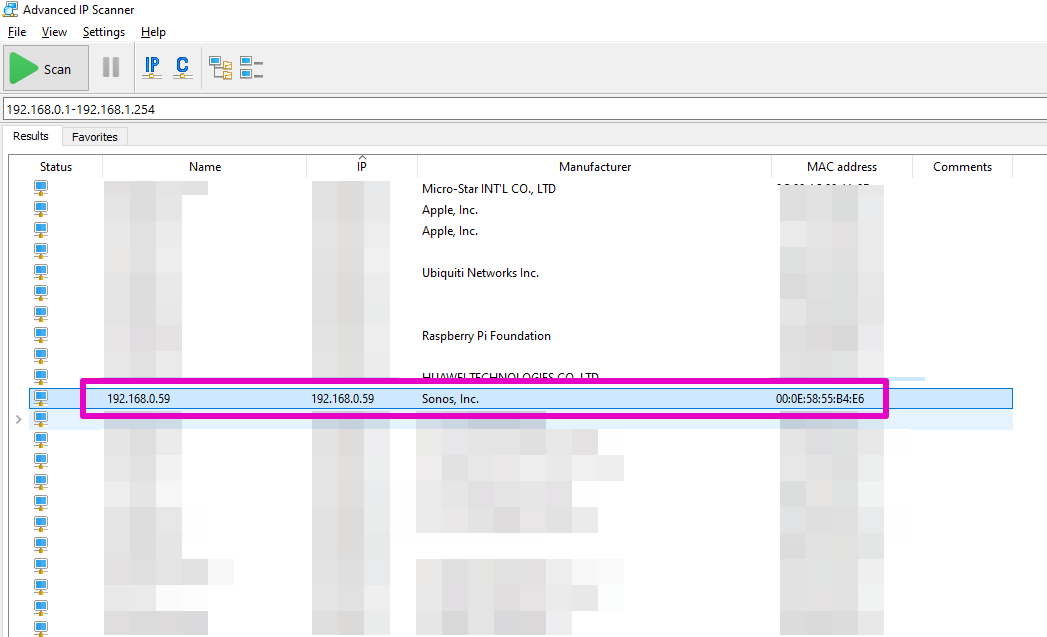Click the collapse all list icon

(x=251, y=68)
